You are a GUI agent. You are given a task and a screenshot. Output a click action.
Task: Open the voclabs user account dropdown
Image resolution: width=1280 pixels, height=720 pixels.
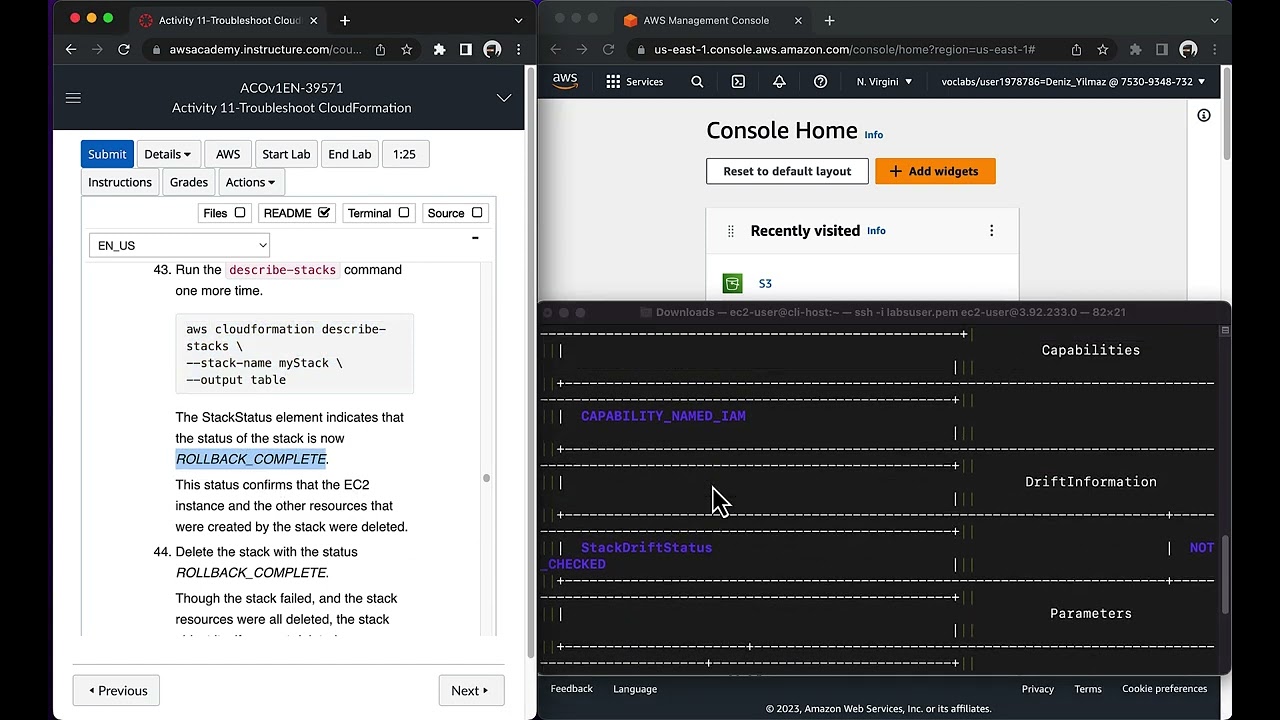tap(1073, 82)
